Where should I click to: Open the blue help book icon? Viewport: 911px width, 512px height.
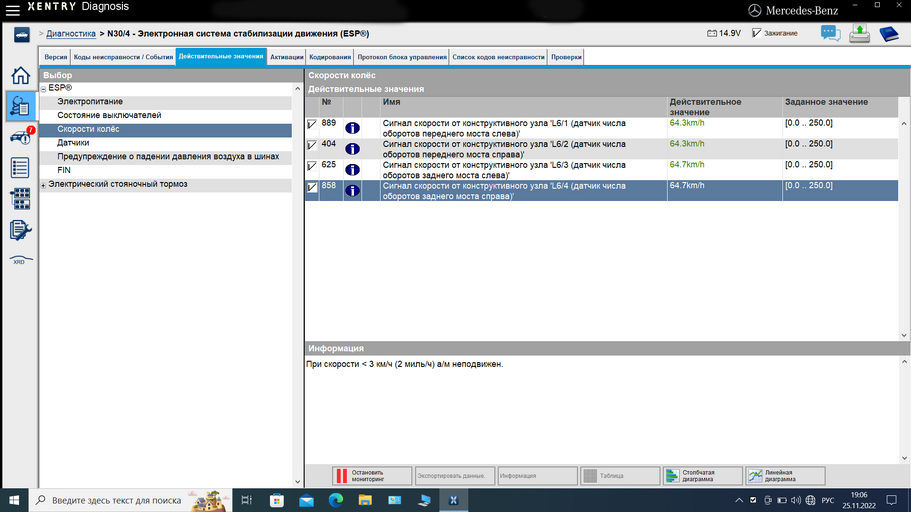(889, 34)
